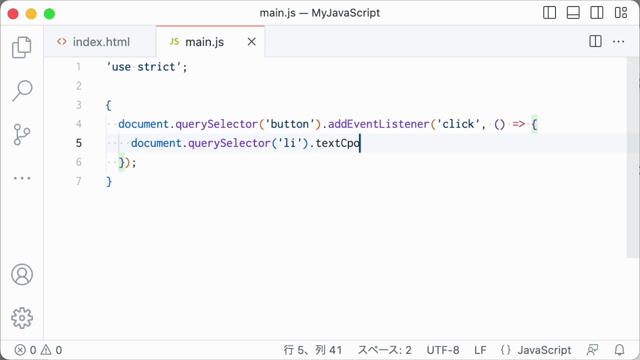Image resolution: width=640 pixels, height=360 pixels.
Task: Show additional views ellipsis in activity bar
Action: 22,178
